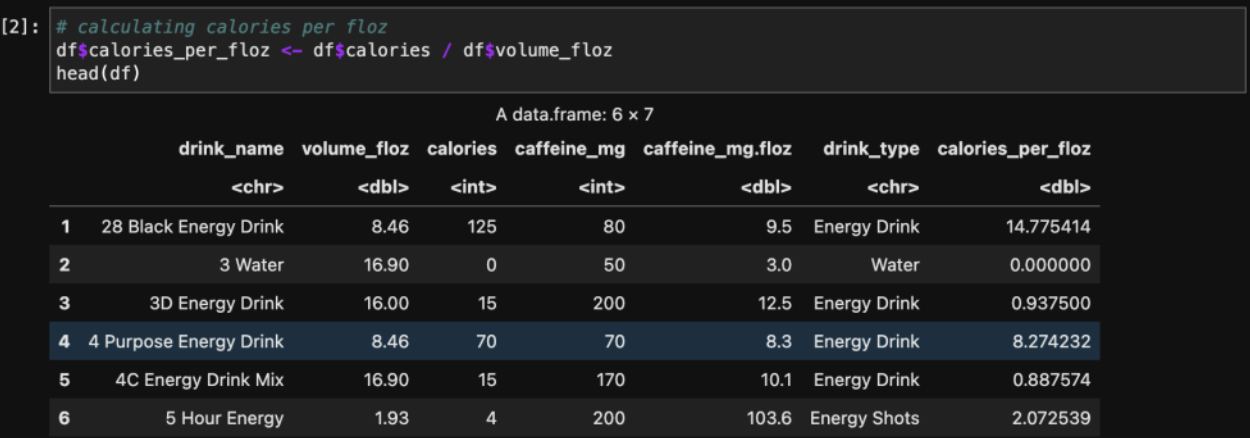Click the '4 Purpose Energy Drink' cell

tap(186, 342)
